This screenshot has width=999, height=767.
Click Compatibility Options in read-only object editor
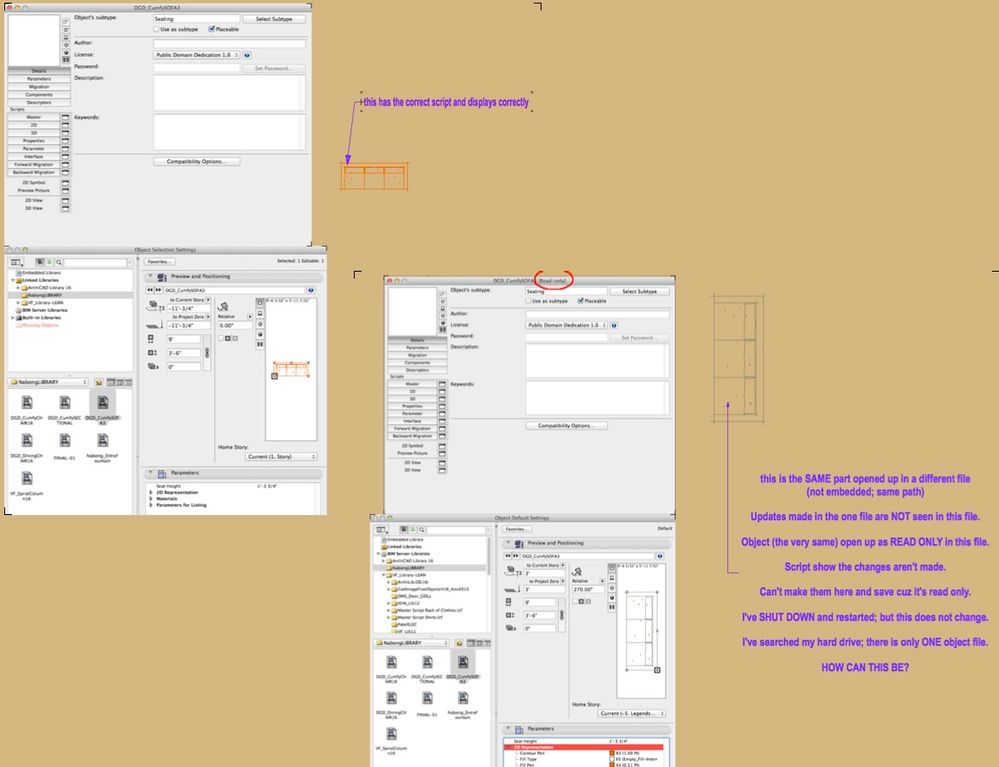[566, 426]
